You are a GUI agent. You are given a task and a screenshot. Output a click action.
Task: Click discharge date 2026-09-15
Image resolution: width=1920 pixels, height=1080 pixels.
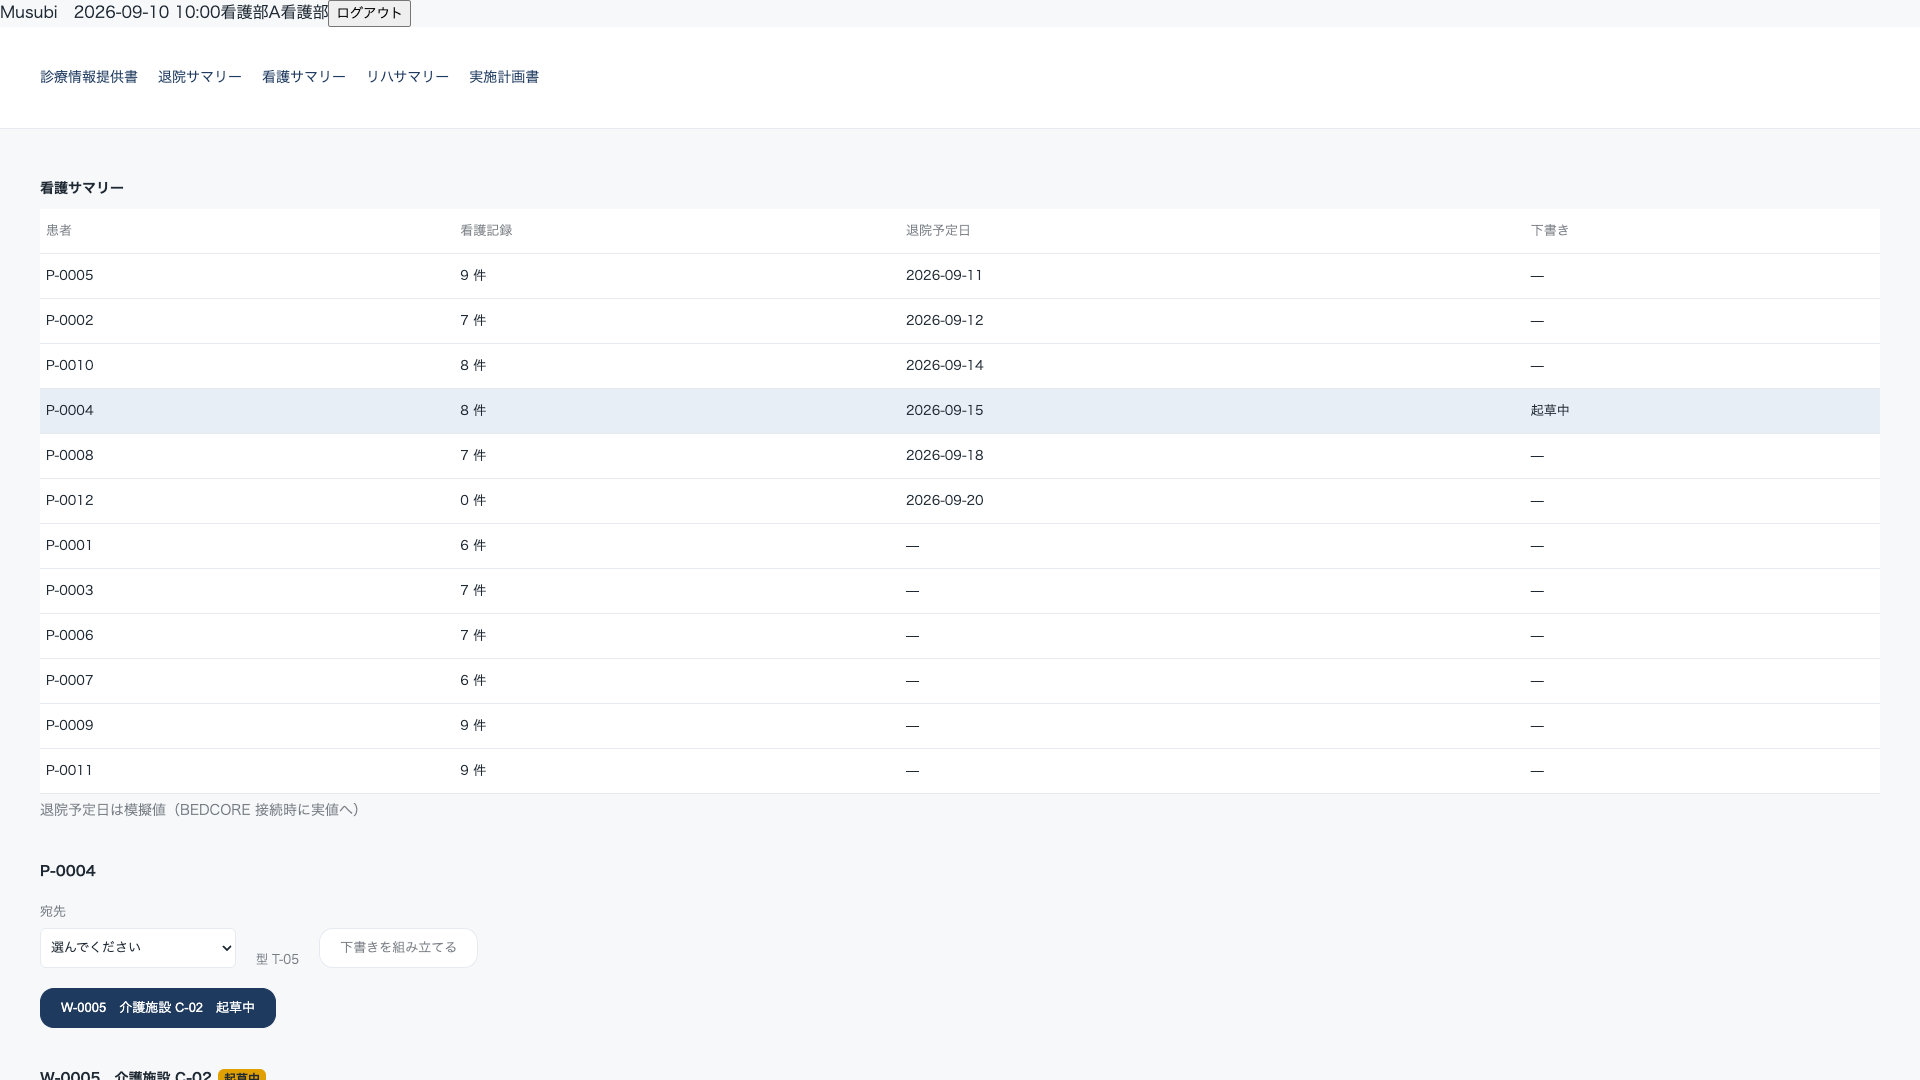point(944,411)
